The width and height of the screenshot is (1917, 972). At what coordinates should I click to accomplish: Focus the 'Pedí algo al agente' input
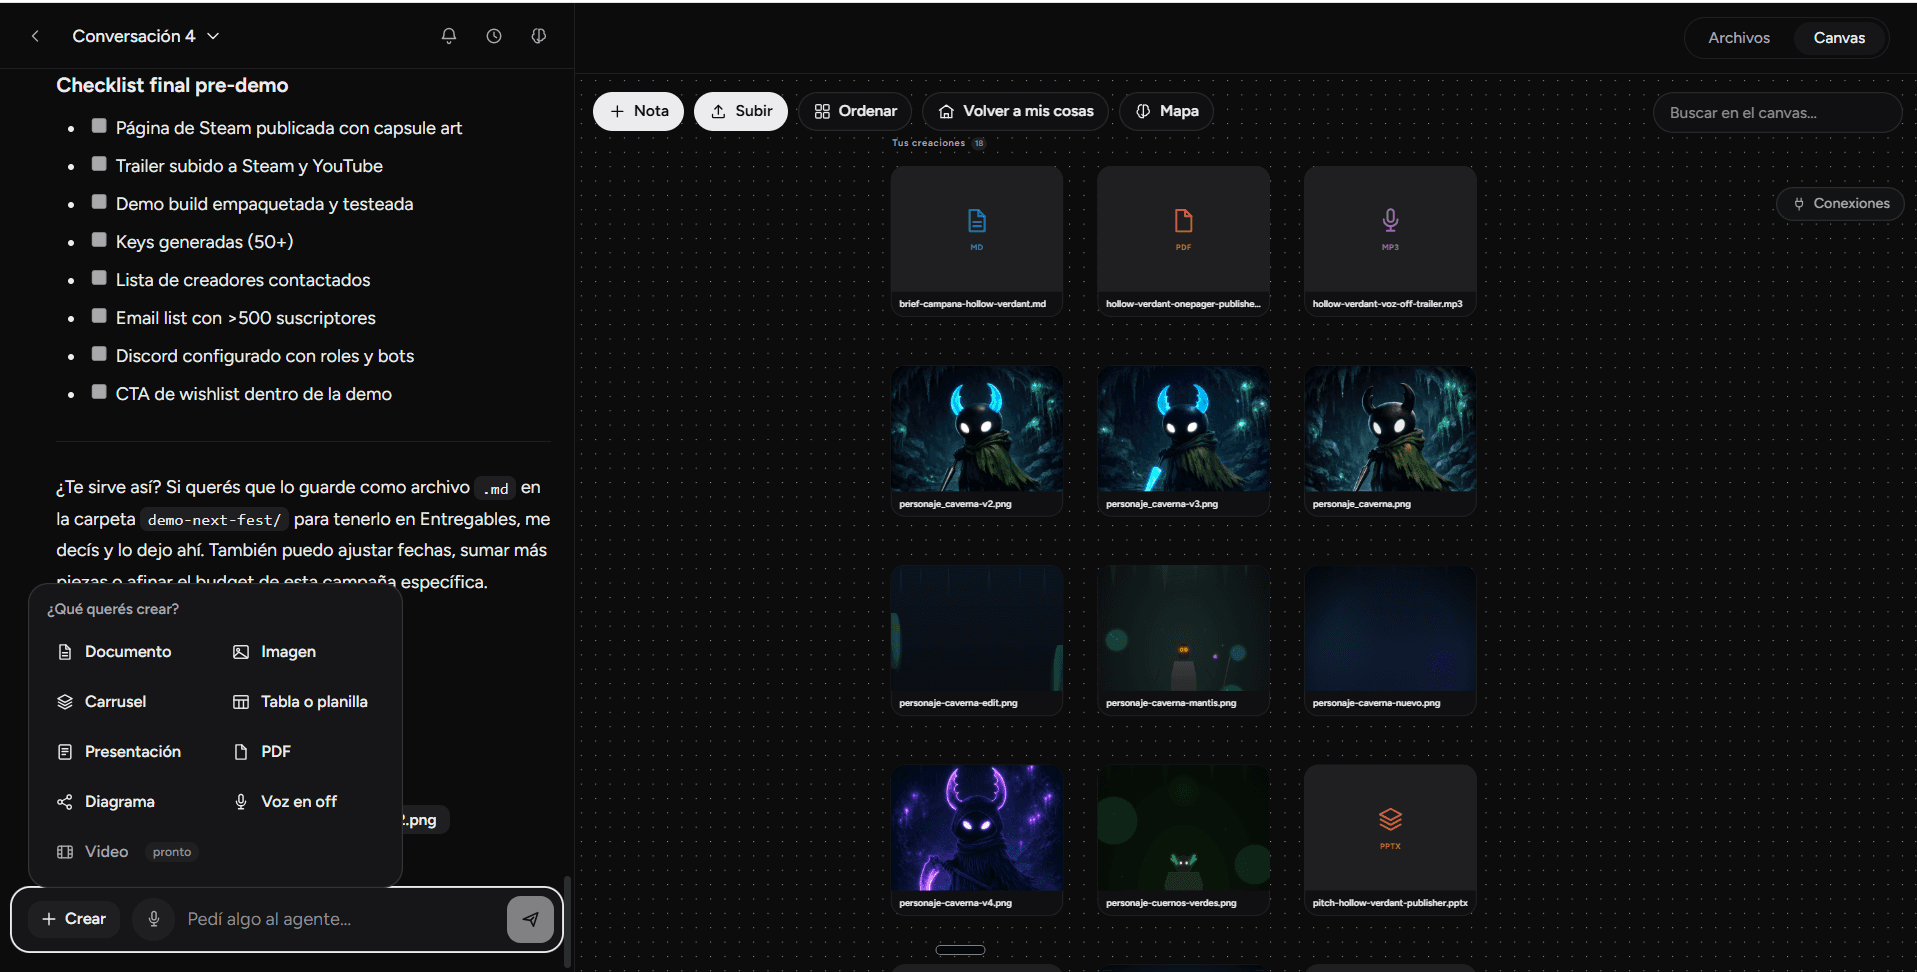point(340,919)
